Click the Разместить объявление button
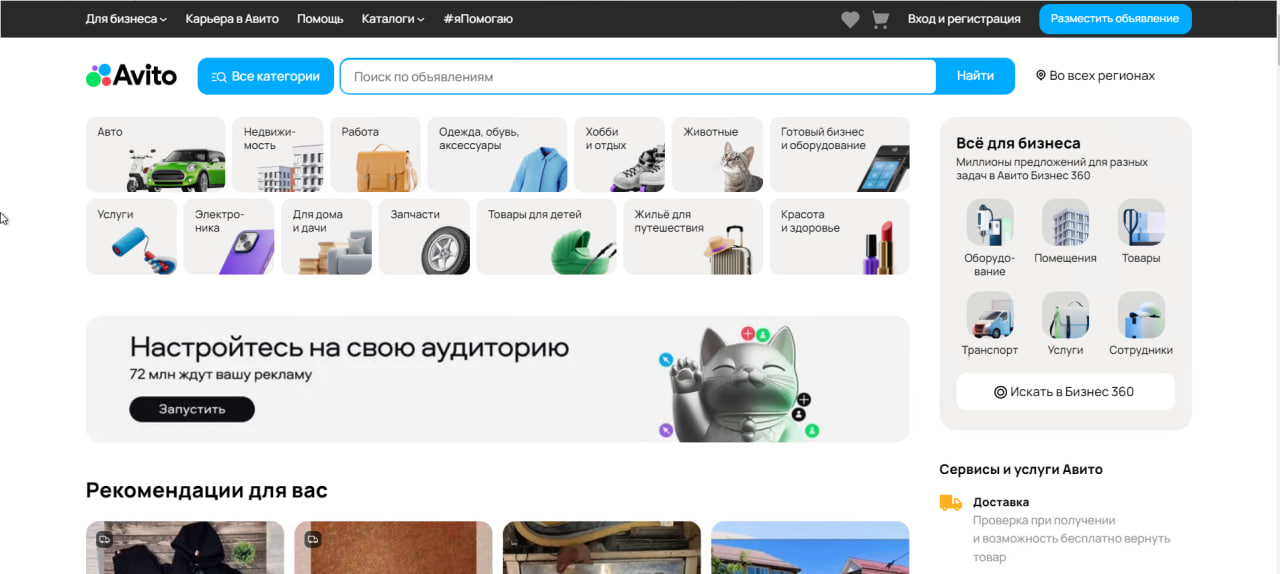The image size is (1280, 574). [x=1115, y=19]
